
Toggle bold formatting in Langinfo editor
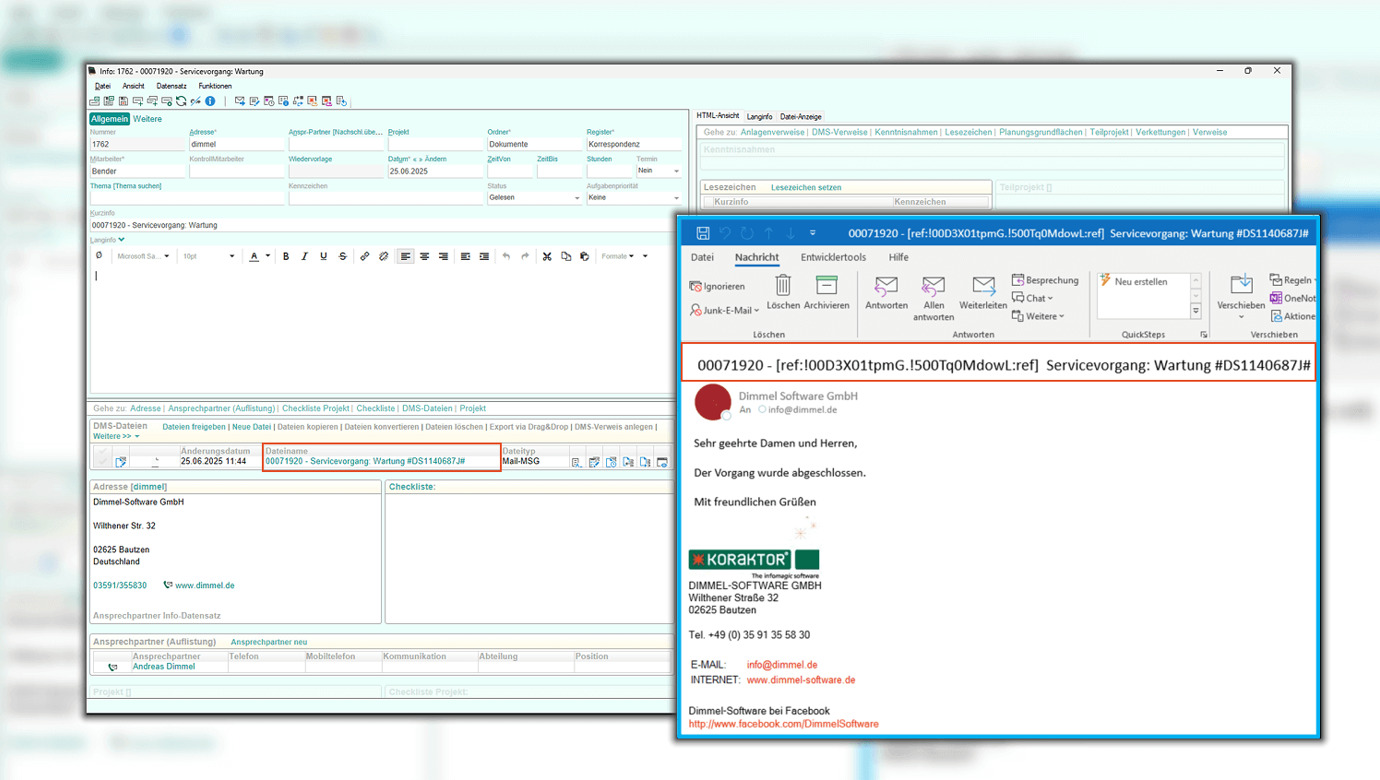(286, 257)
